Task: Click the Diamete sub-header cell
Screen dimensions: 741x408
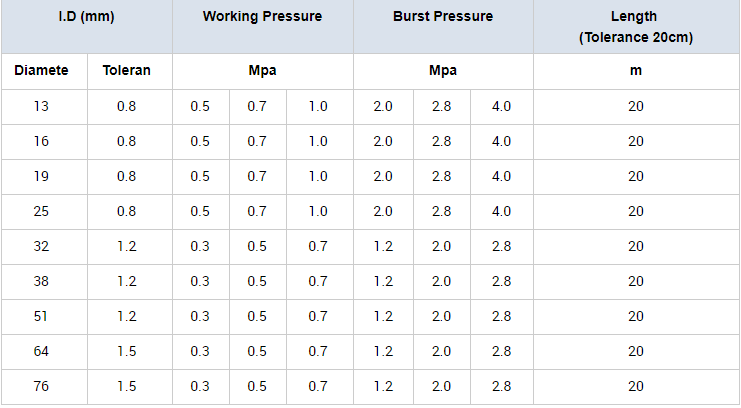Action: (x=41, y=71)
